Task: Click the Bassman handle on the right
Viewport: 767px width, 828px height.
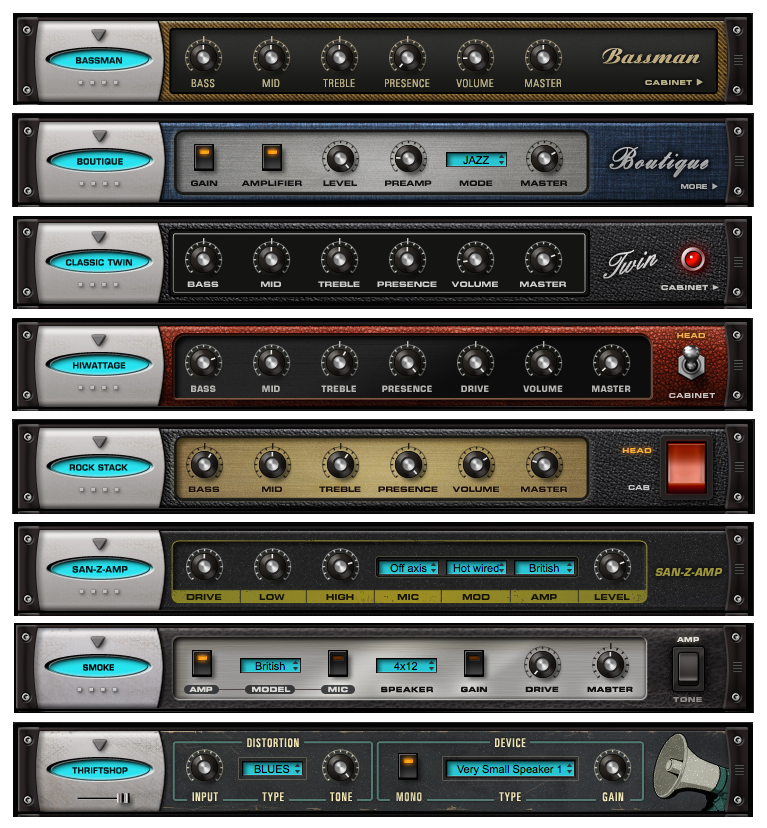Action: tap(738, 60)
